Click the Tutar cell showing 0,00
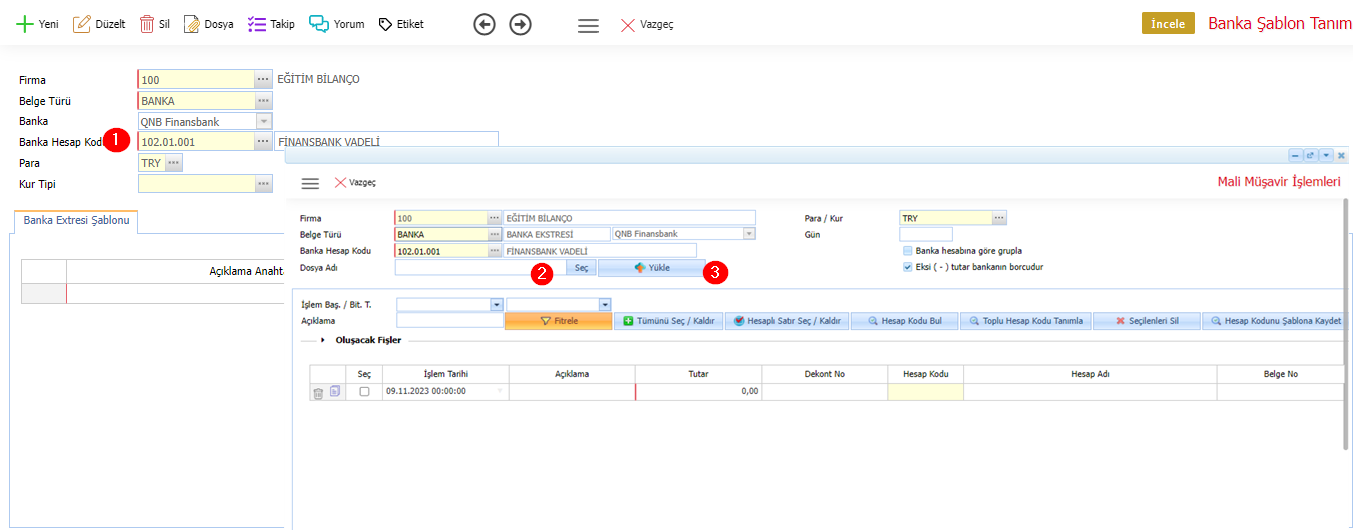This screenshot has width=1353, height=530. click(698, 392)
